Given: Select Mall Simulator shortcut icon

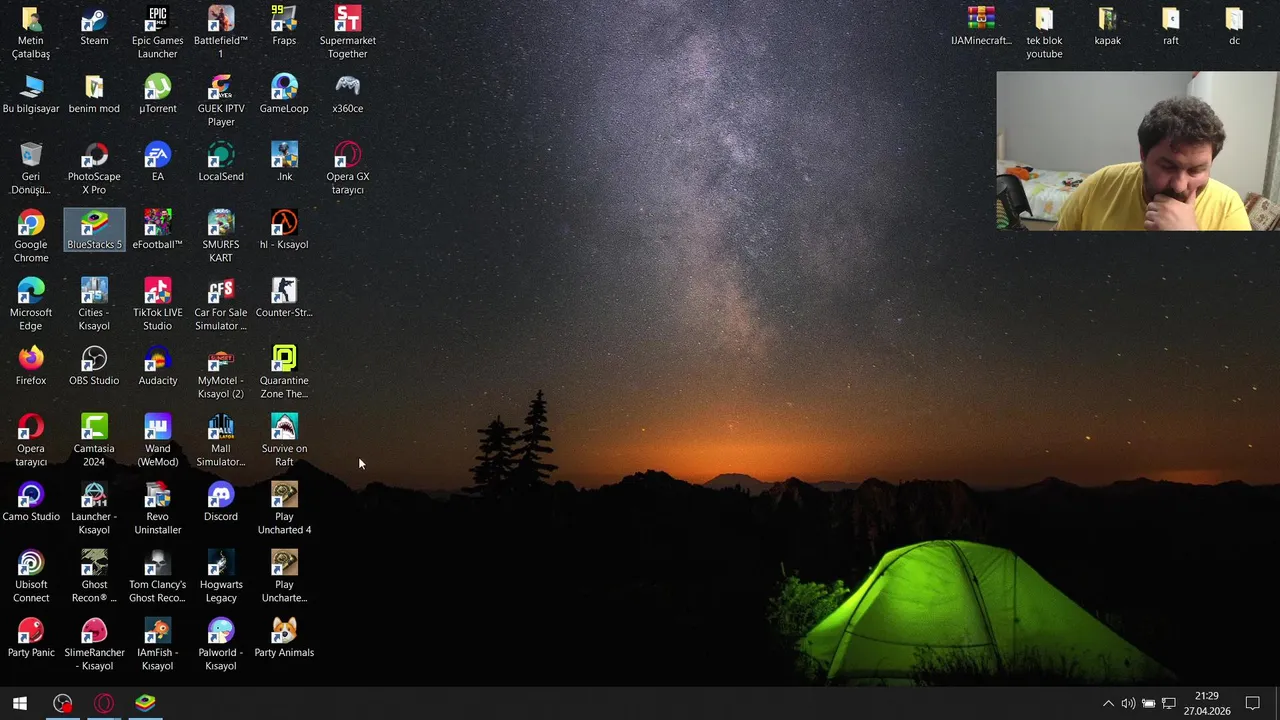Looking at the screenshot, I should pyautogui.click(x=221, y=440).
